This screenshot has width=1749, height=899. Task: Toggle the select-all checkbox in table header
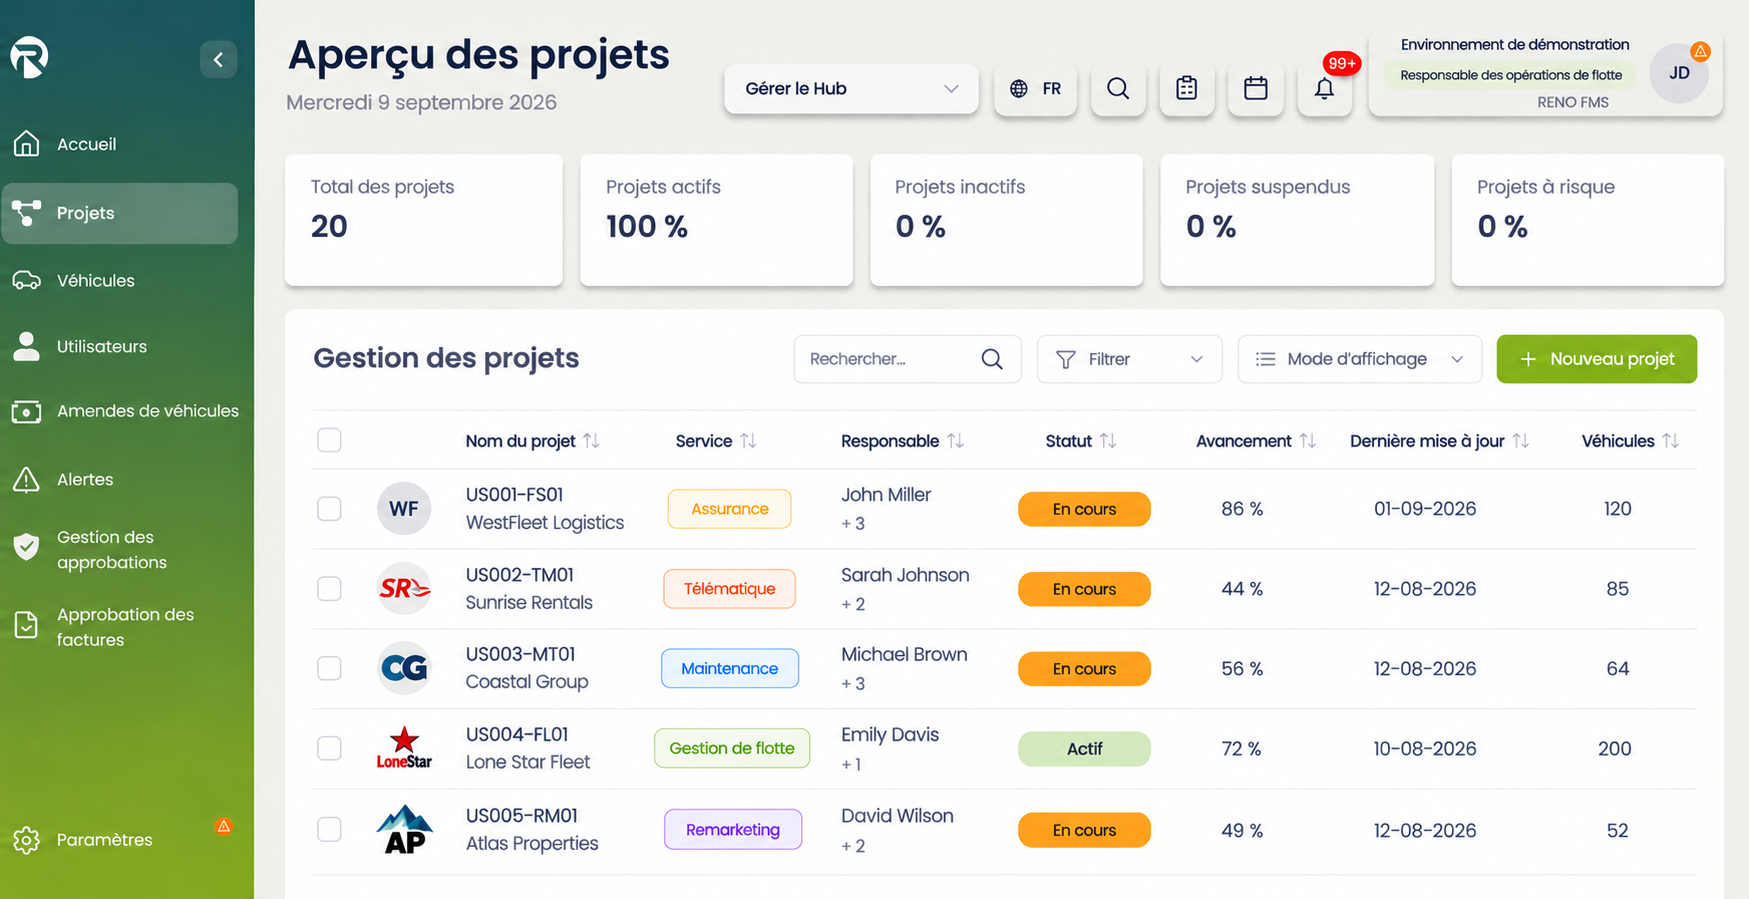[329, 440]
